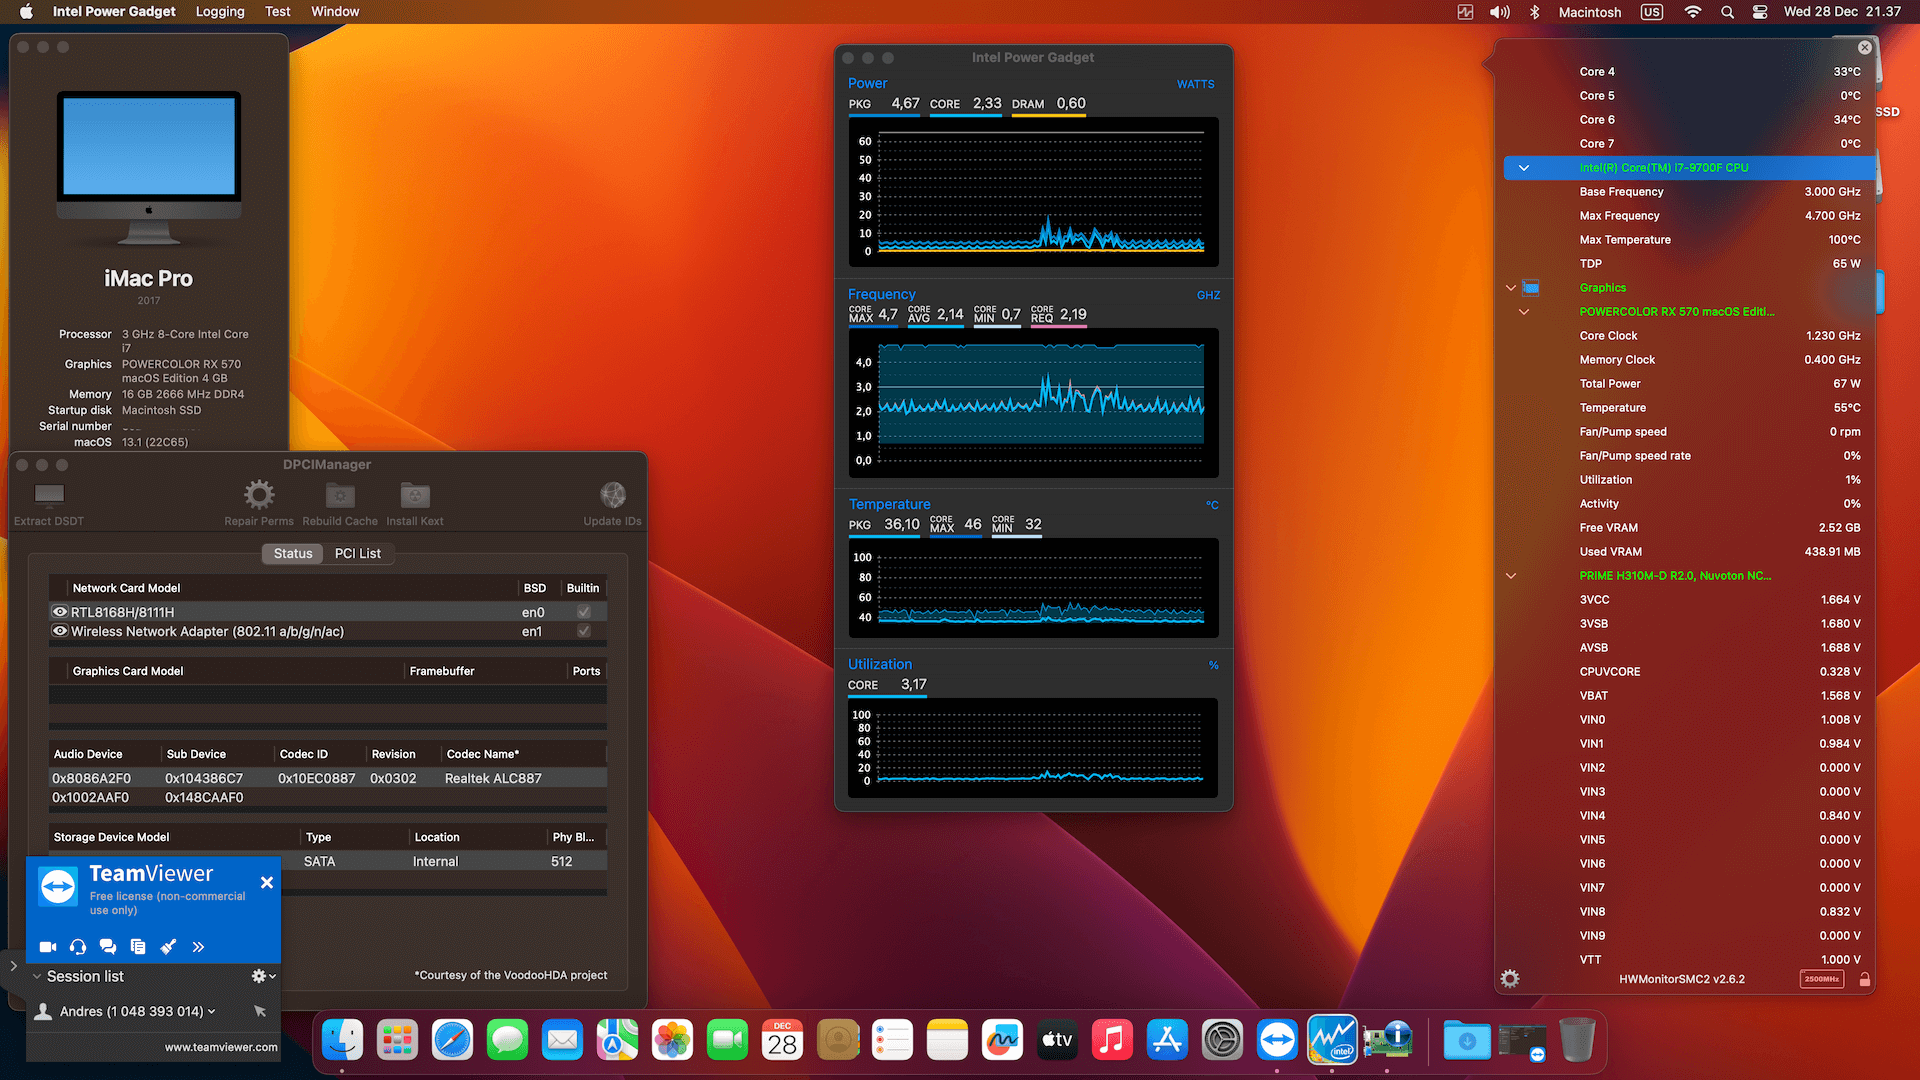Collapse the Graphics section in HWMonitor
The height and width of the screenshot is (1080, 1920).
click(x=1511, y=288)
